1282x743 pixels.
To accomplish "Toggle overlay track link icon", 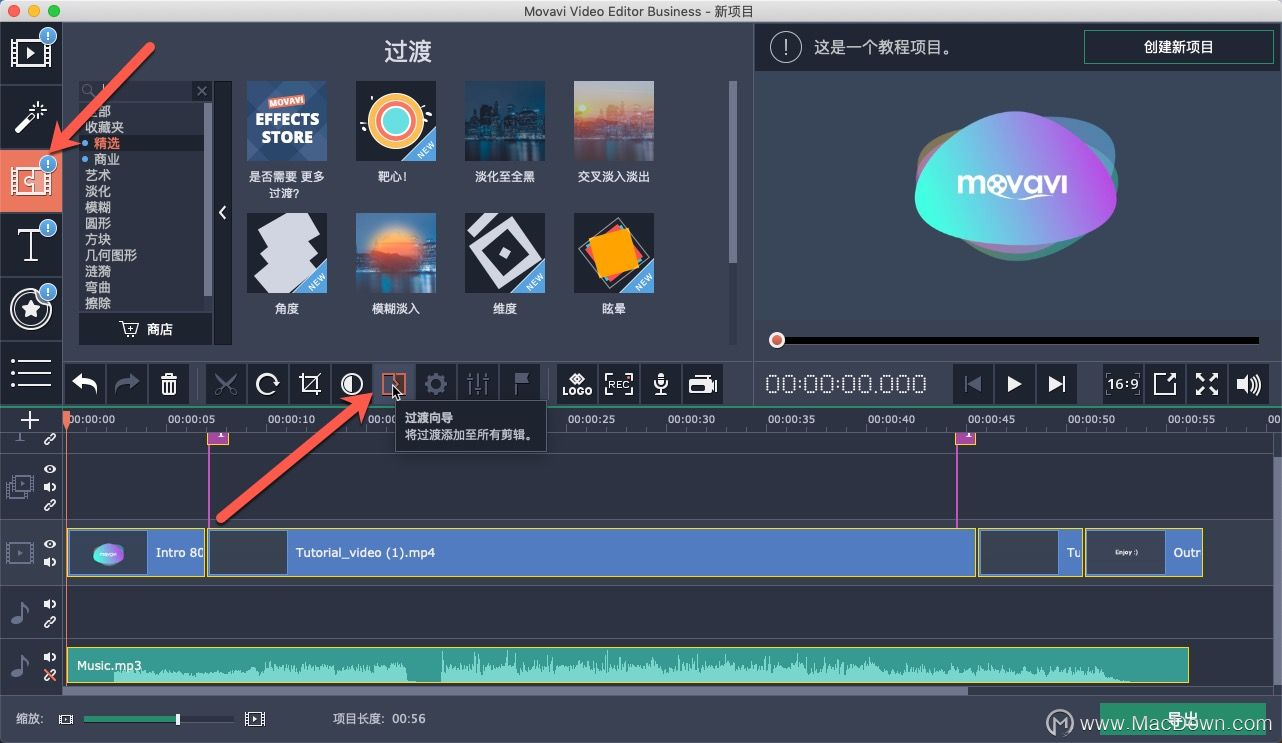I will [50, 505].
